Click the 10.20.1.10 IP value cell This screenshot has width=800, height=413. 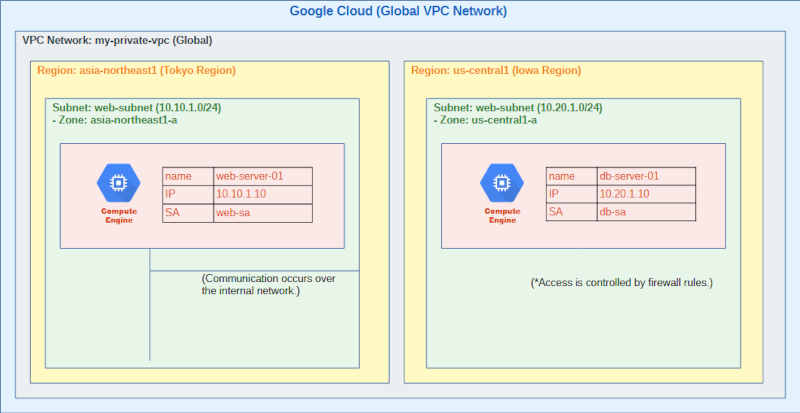coord(646,194)
